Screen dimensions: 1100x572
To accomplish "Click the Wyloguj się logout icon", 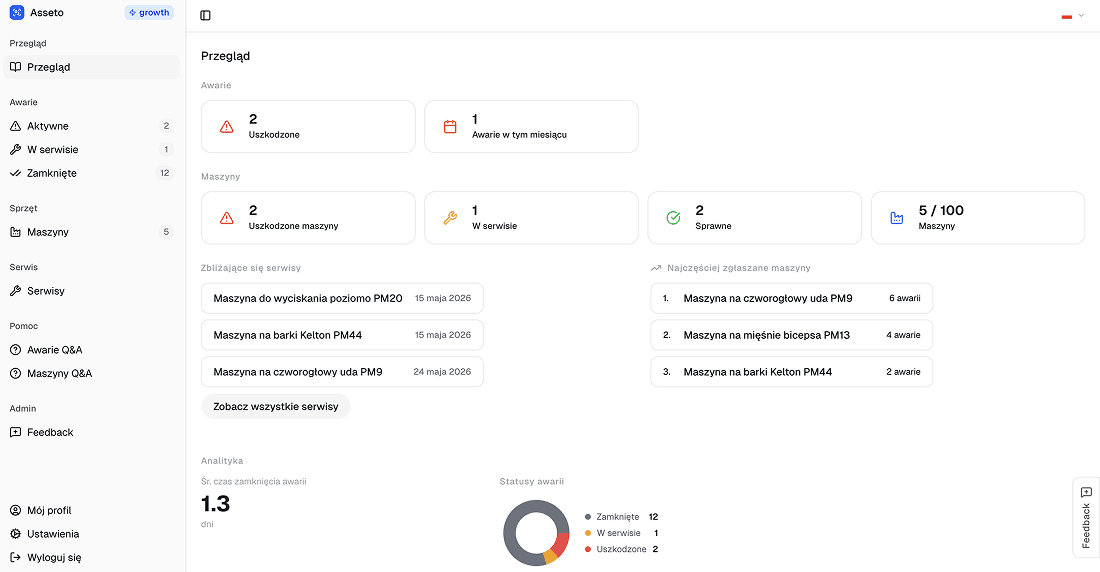I will coord(16,558).
